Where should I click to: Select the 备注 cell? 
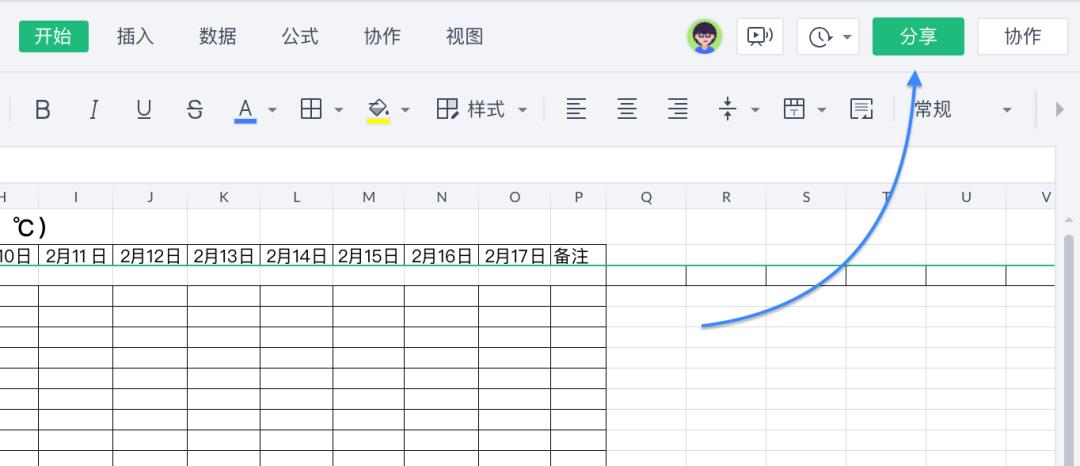click(579, 256)
